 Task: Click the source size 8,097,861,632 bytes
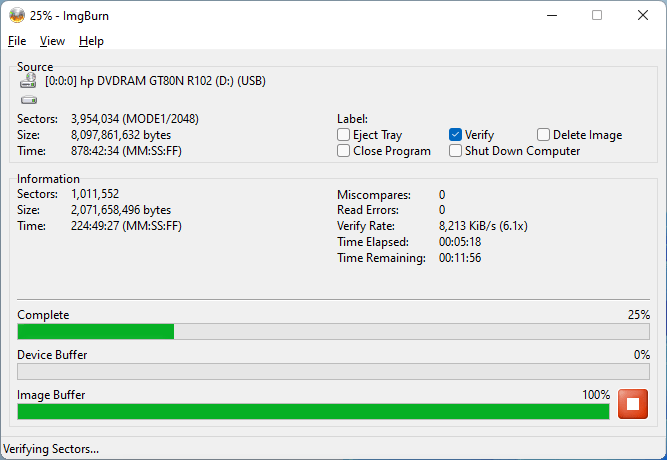(x=121, y=135)
